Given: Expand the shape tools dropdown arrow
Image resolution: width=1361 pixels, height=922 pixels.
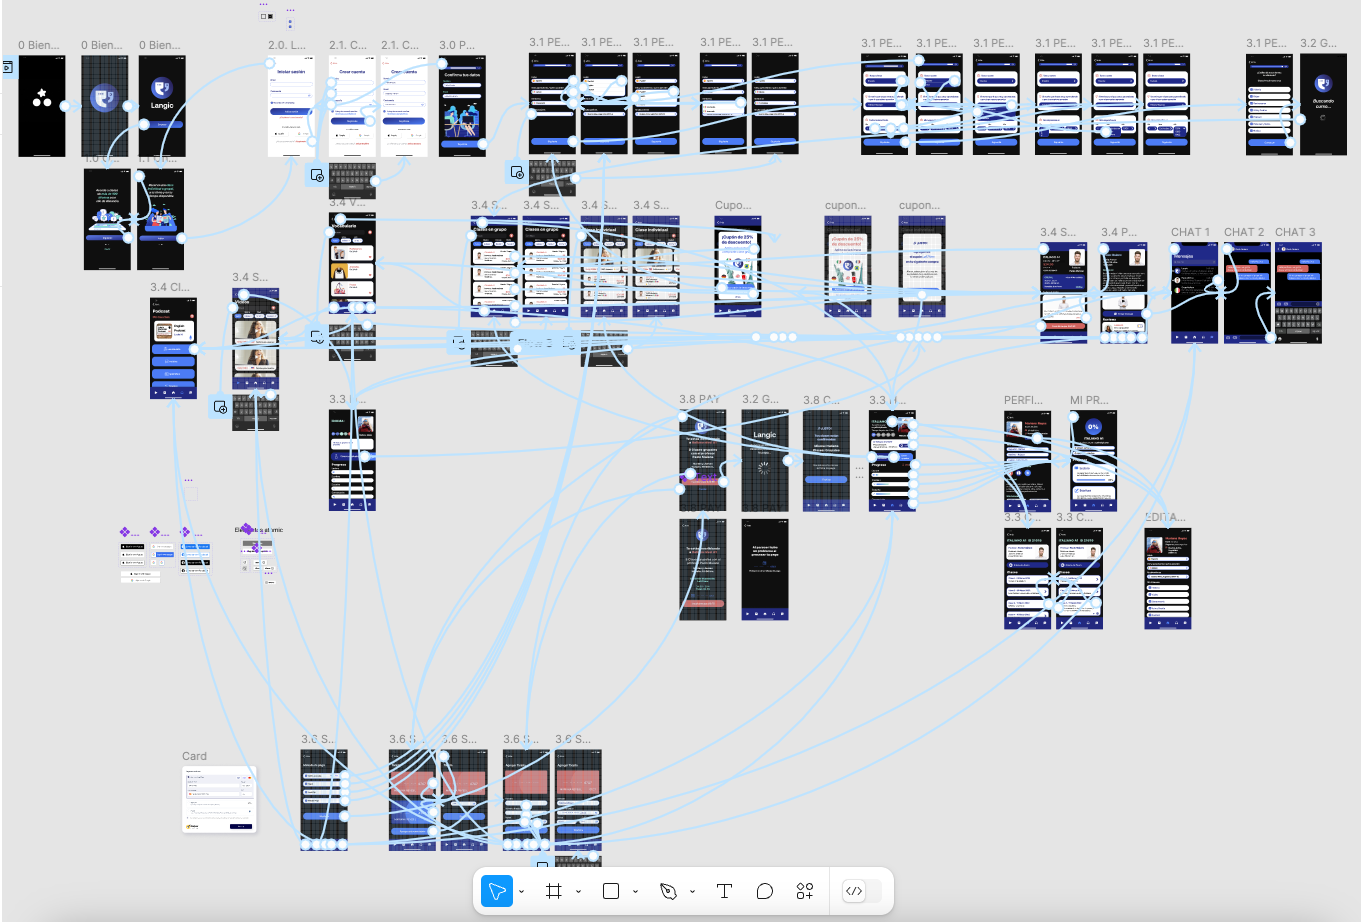Looking at the screenshot, I should click(x=635, y=892).
